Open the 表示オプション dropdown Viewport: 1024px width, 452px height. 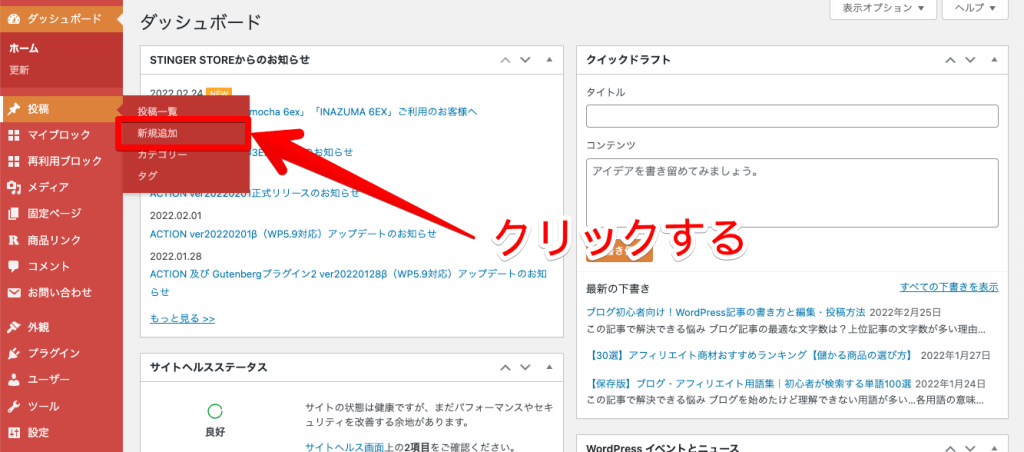883,8
